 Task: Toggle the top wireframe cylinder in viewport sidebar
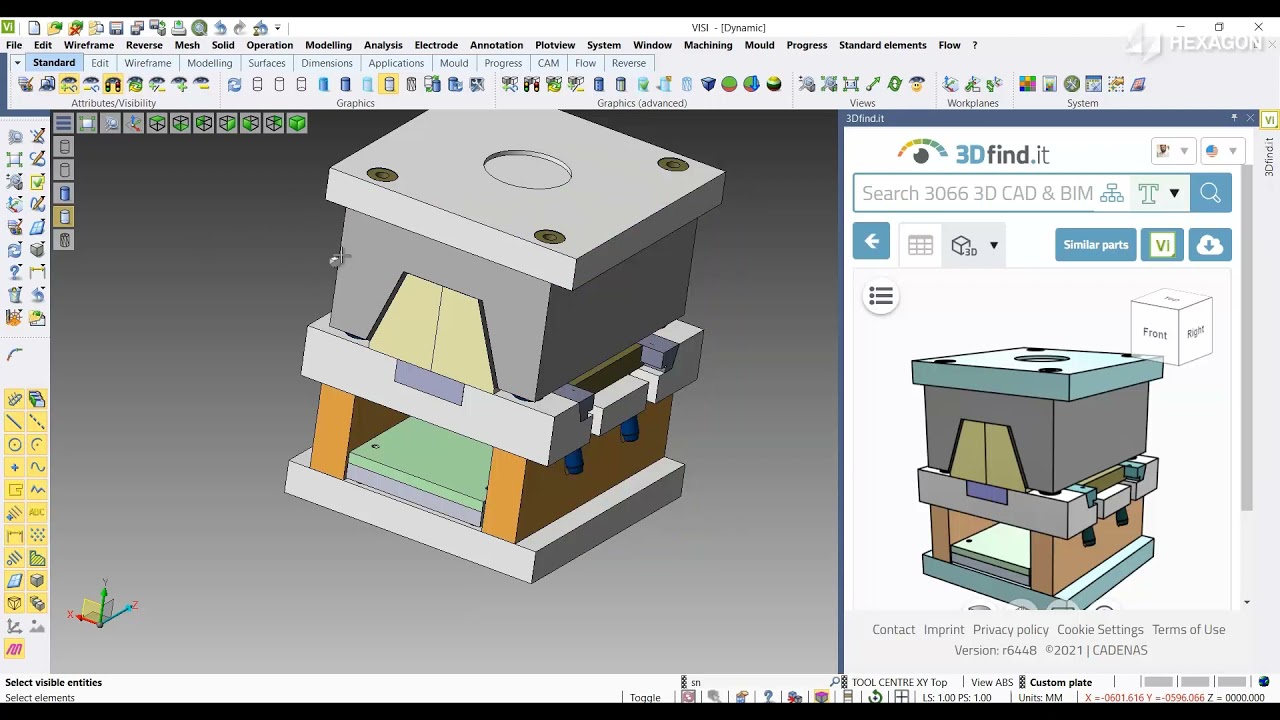65,147
